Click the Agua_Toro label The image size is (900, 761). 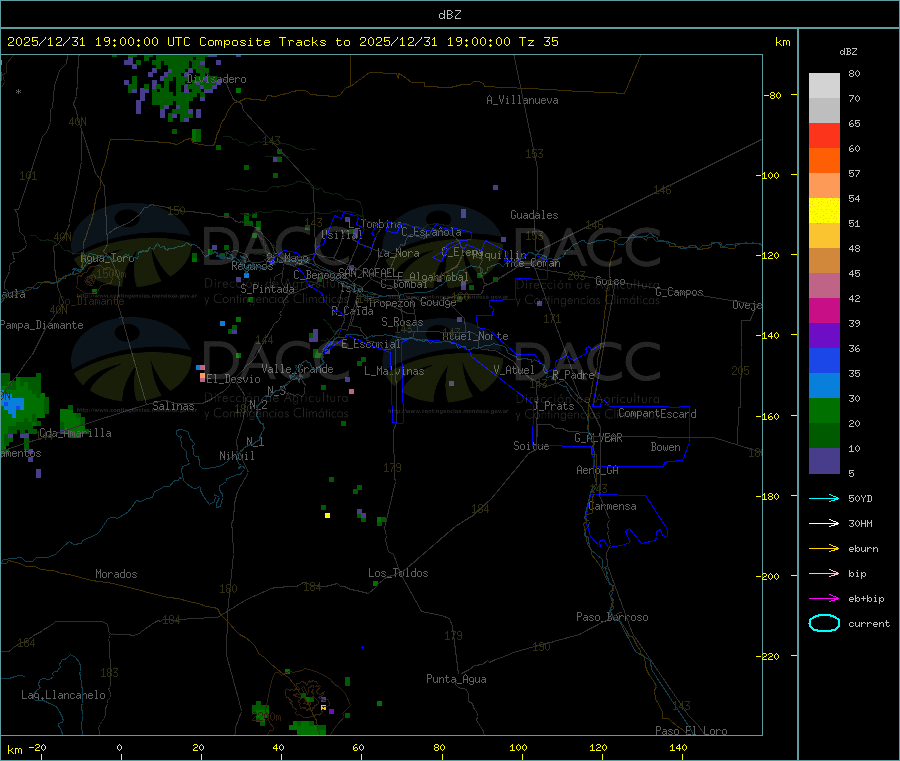pos(107,258)
